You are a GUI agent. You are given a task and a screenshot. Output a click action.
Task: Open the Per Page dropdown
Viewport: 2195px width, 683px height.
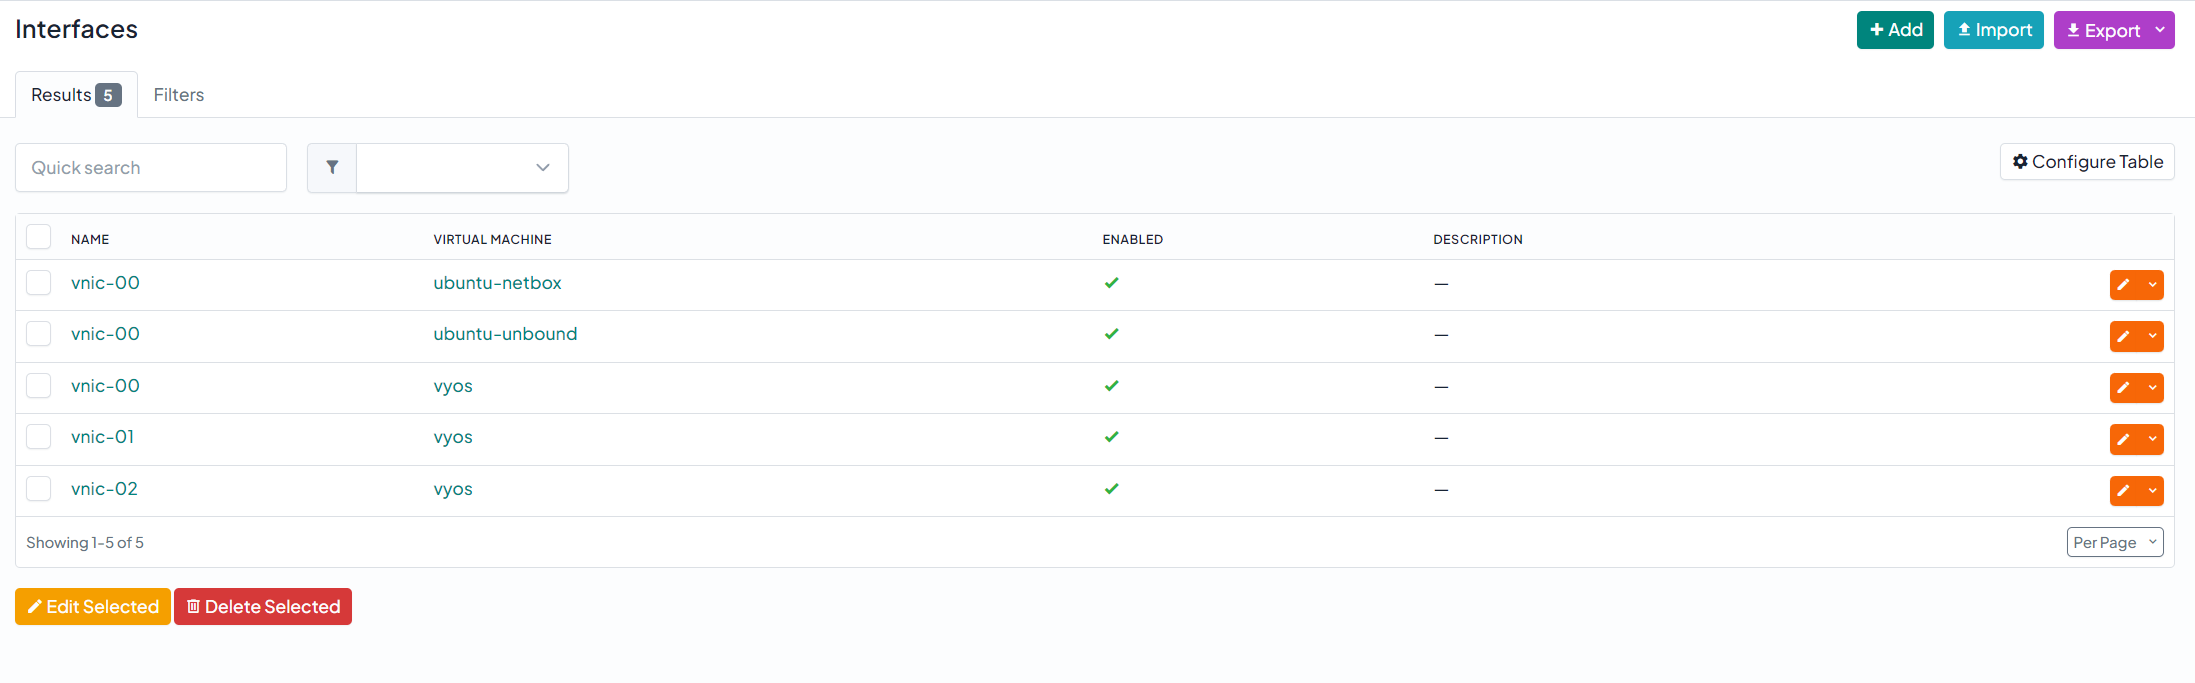coord(2115,542)
